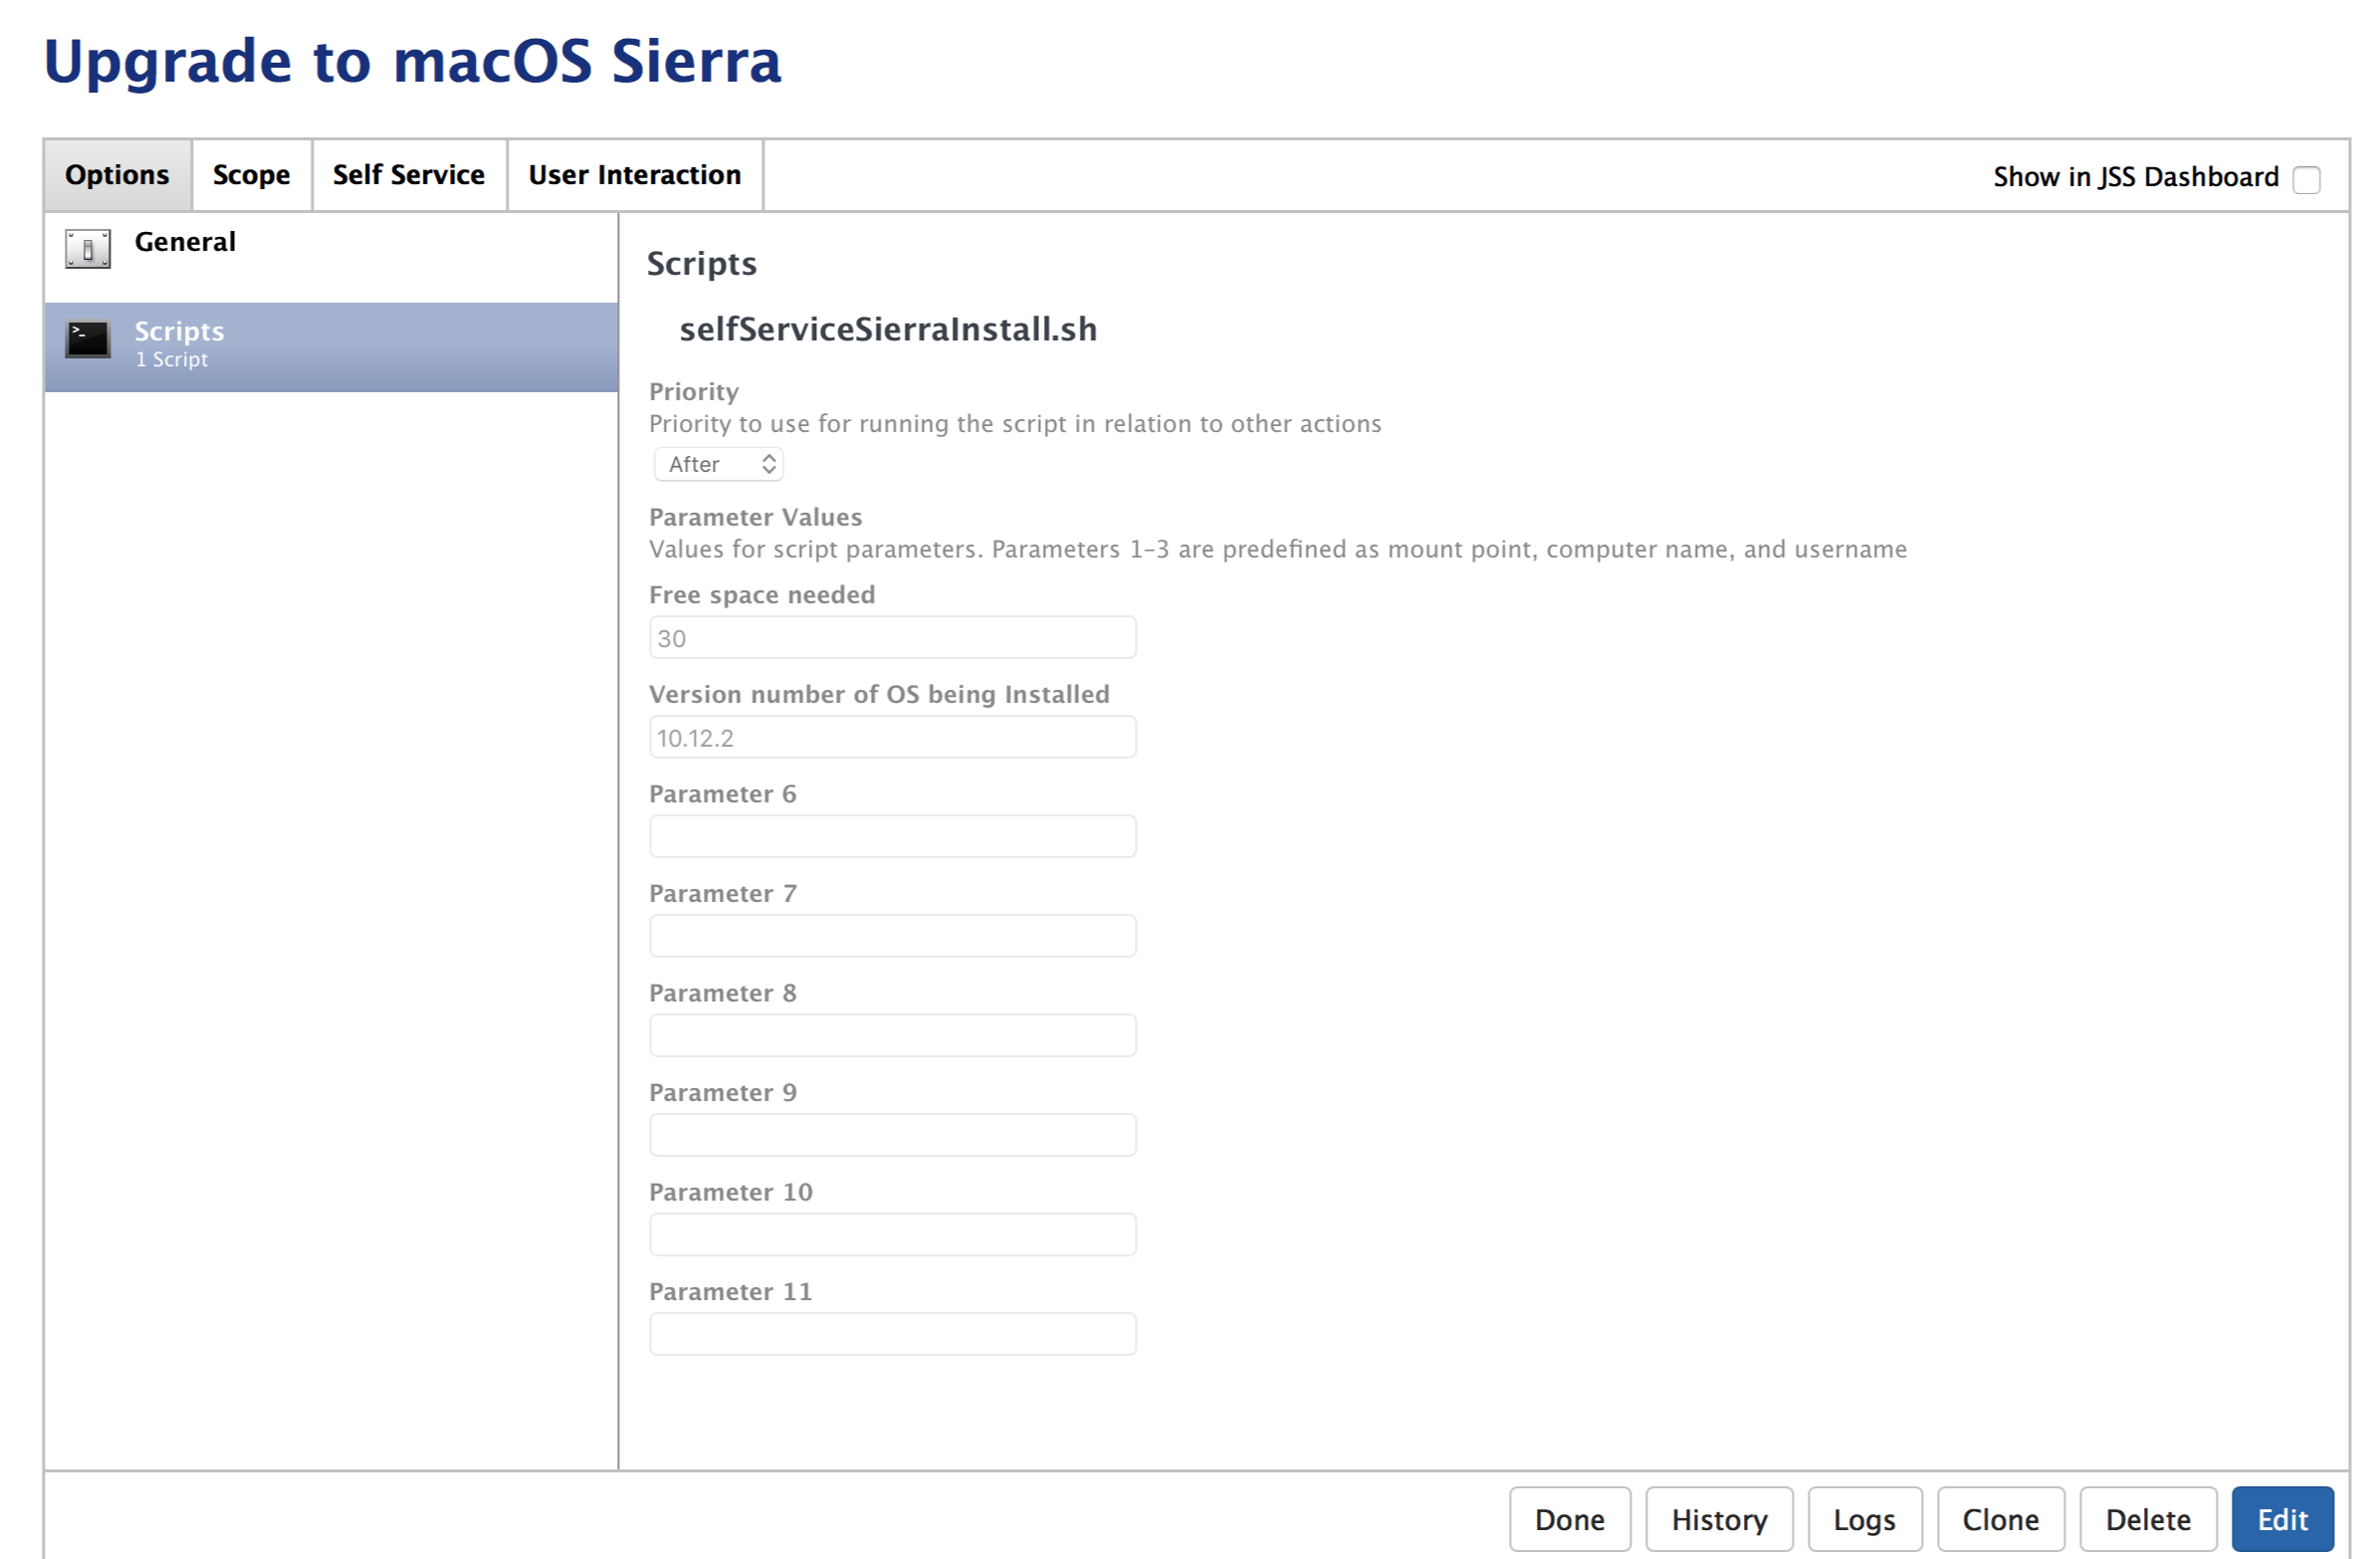View policy Logs
2380x1559 pixels.
(1864, 1519)
